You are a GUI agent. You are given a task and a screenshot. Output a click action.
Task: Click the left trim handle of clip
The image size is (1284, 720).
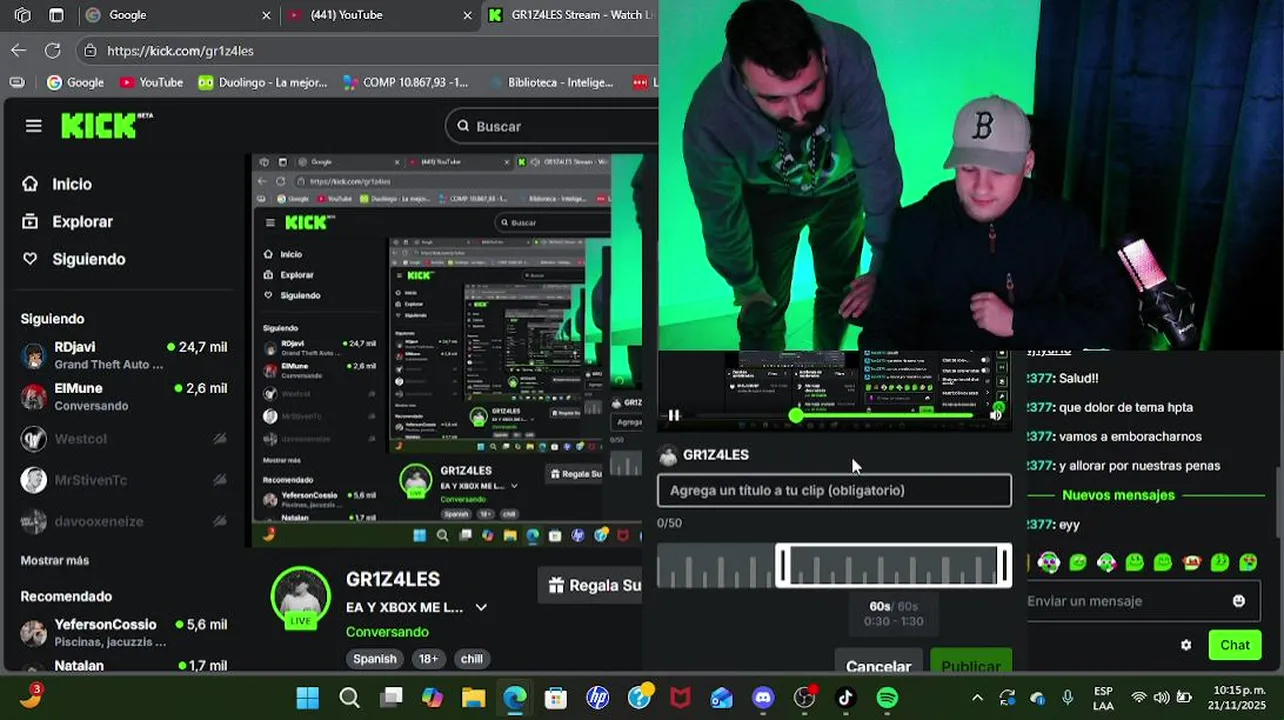tap(784, 565)
